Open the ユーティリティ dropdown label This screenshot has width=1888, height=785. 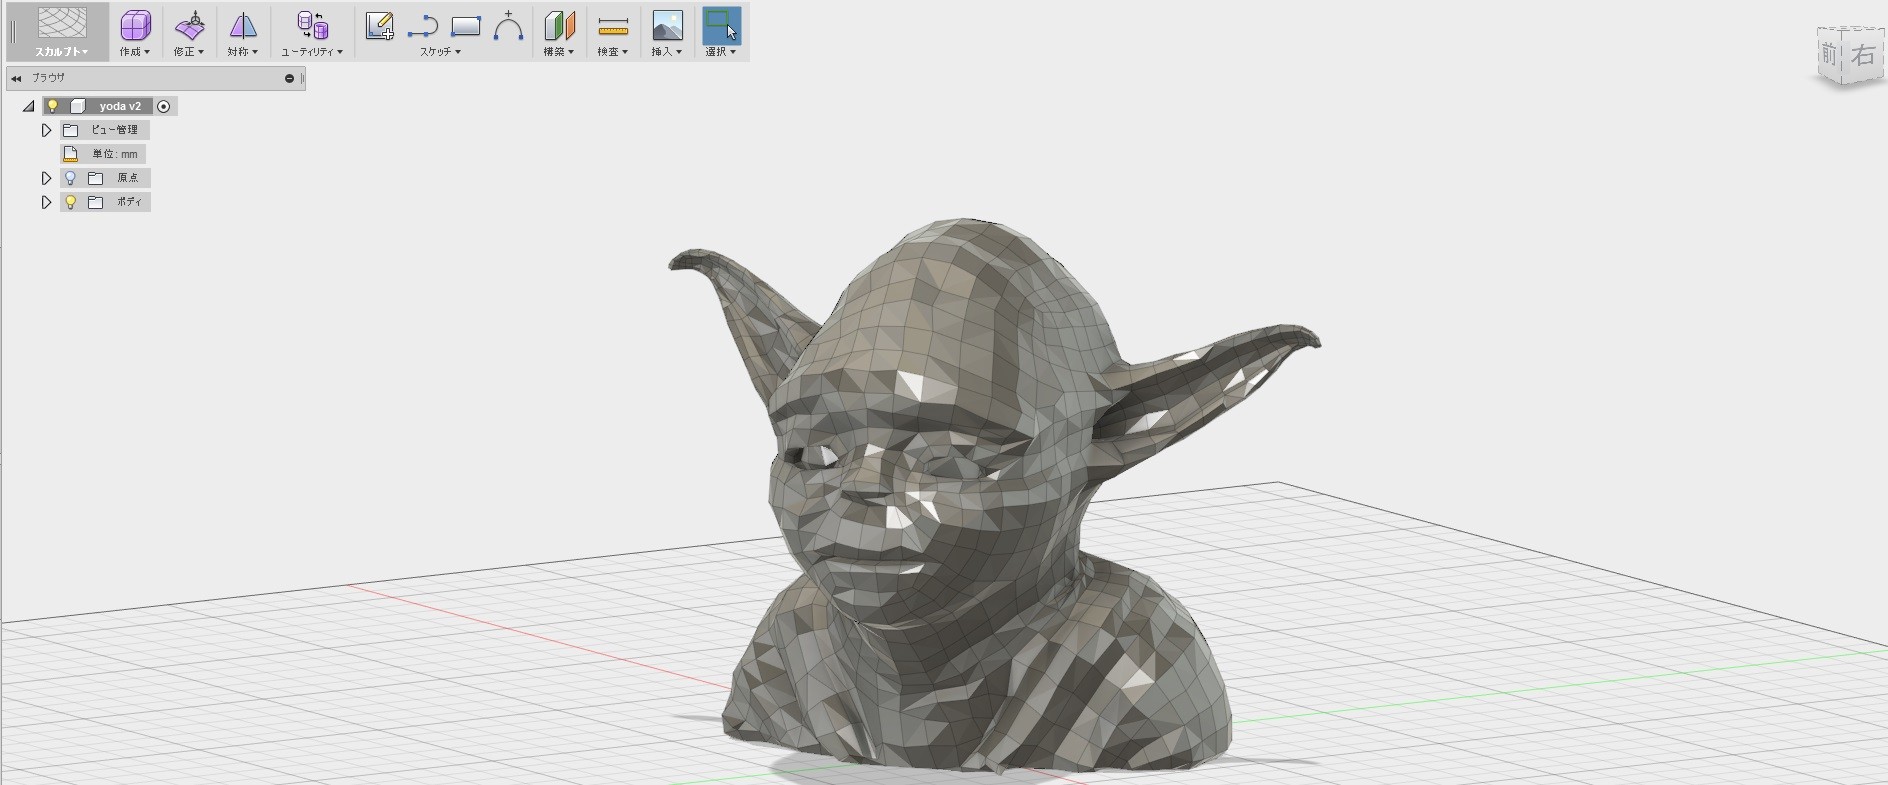point(312,52)
